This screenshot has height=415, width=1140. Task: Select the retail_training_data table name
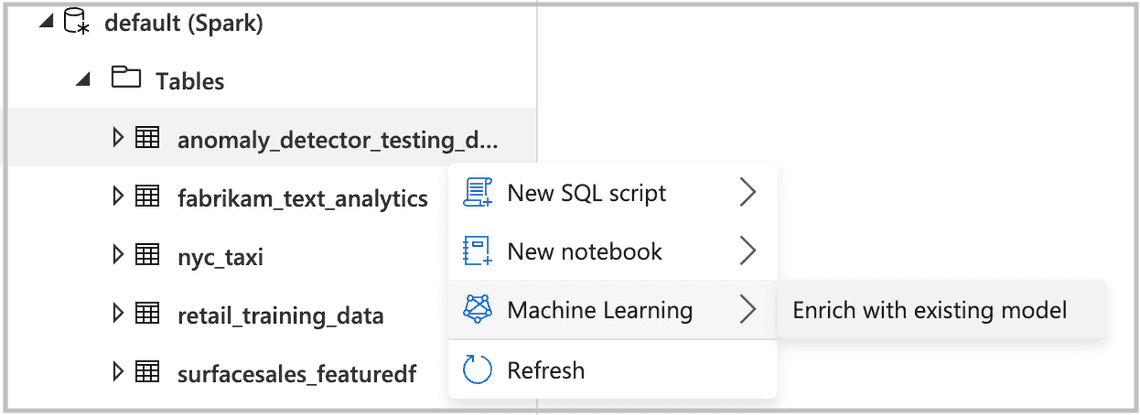coord(281,316)
